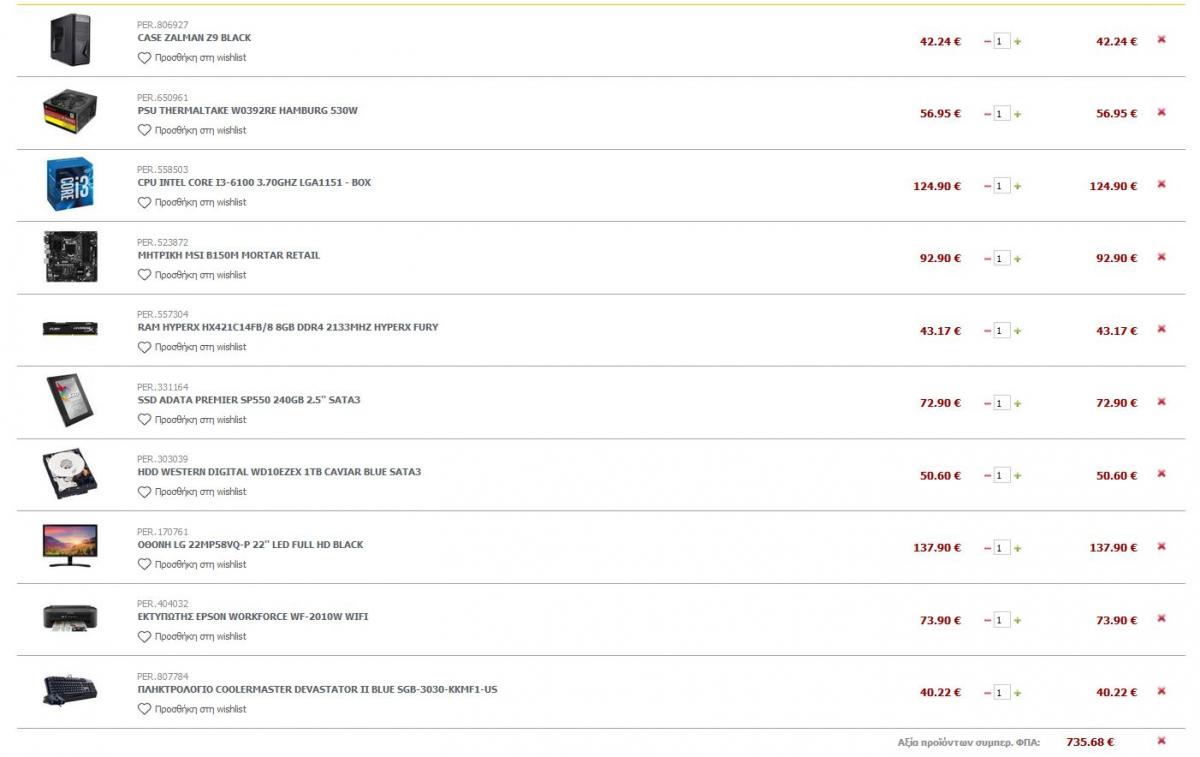Increase quantity of CPU Intel Core i3-6100
This screenshot has height=757, width=1200.
click(1018, 186)
